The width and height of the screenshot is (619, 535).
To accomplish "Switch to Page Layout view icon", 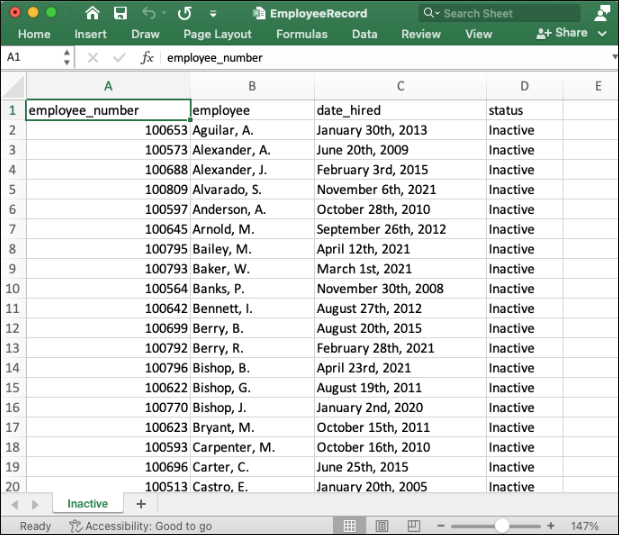I will (x=381, y=526).
